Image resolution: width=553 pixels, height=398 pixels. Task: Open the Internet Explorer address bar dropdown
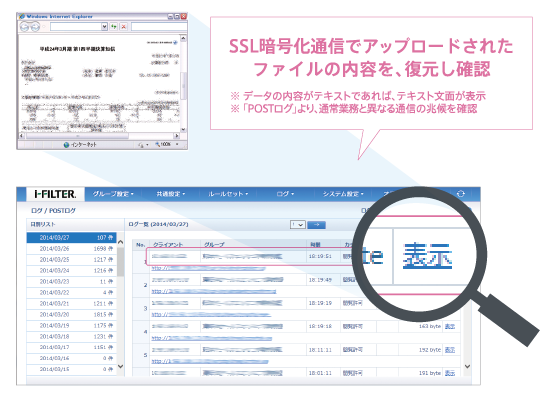(x=104, y=27)
